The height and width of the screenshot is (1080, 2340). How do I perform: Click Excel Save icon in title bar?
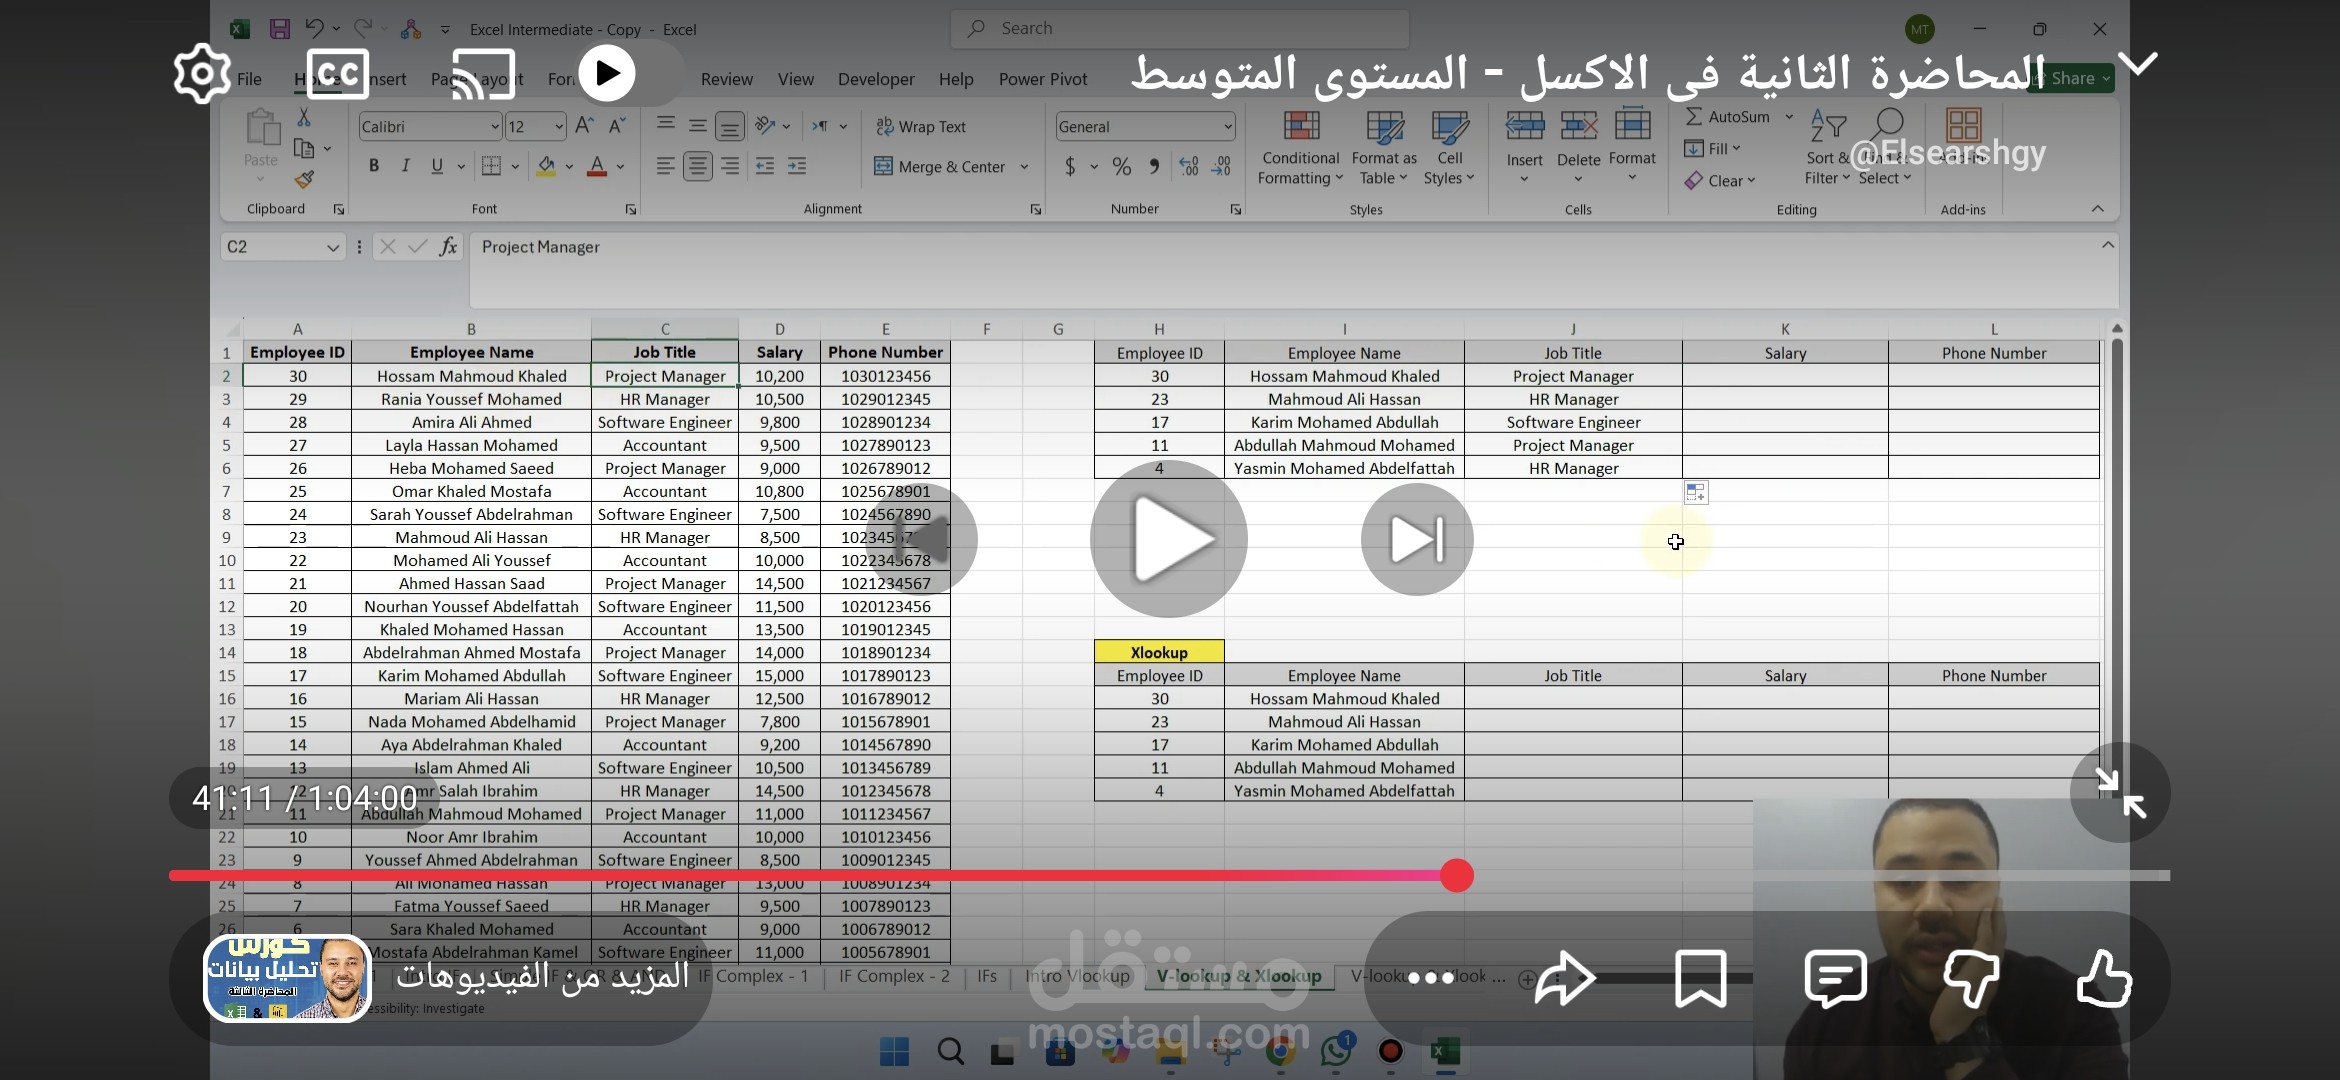click(280, 29)
